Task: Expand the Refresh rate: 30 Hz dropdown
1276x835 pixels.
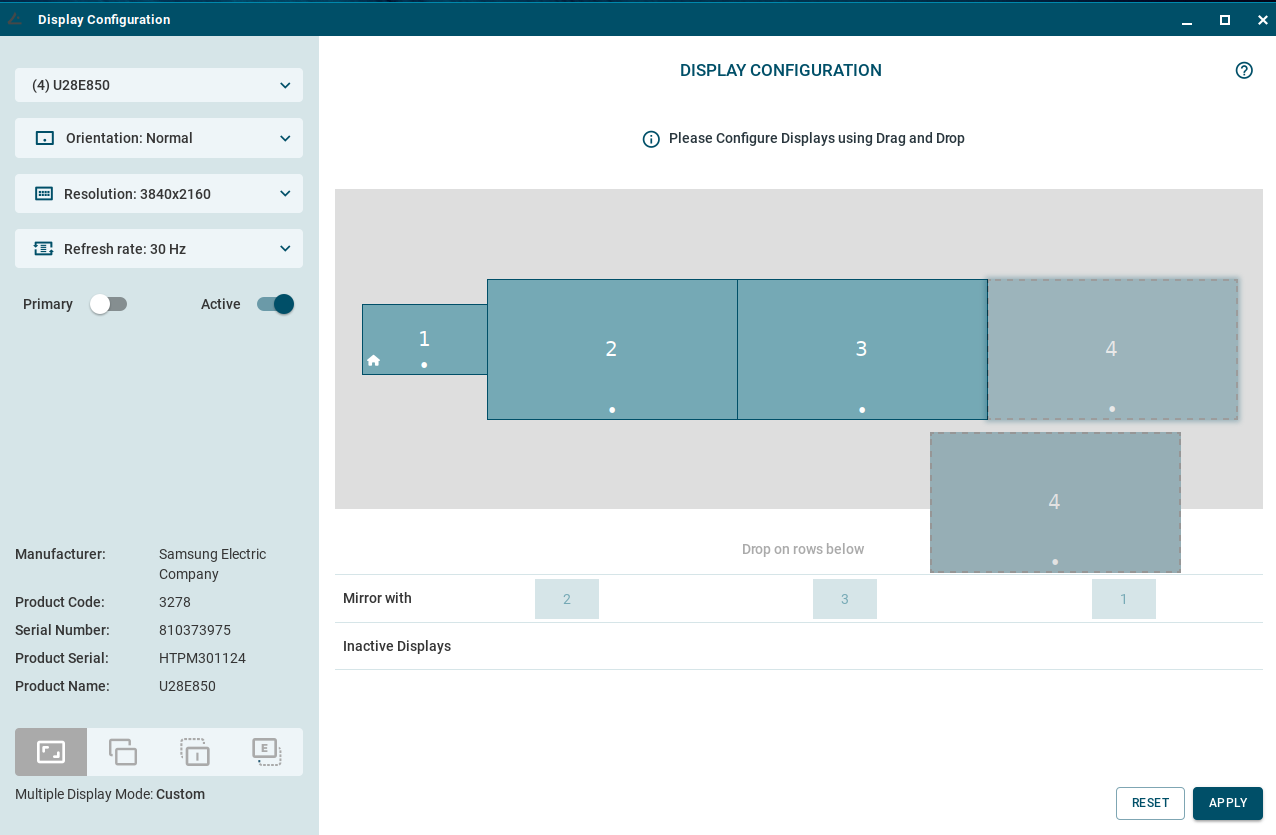Action: click(x=159, y=249)
